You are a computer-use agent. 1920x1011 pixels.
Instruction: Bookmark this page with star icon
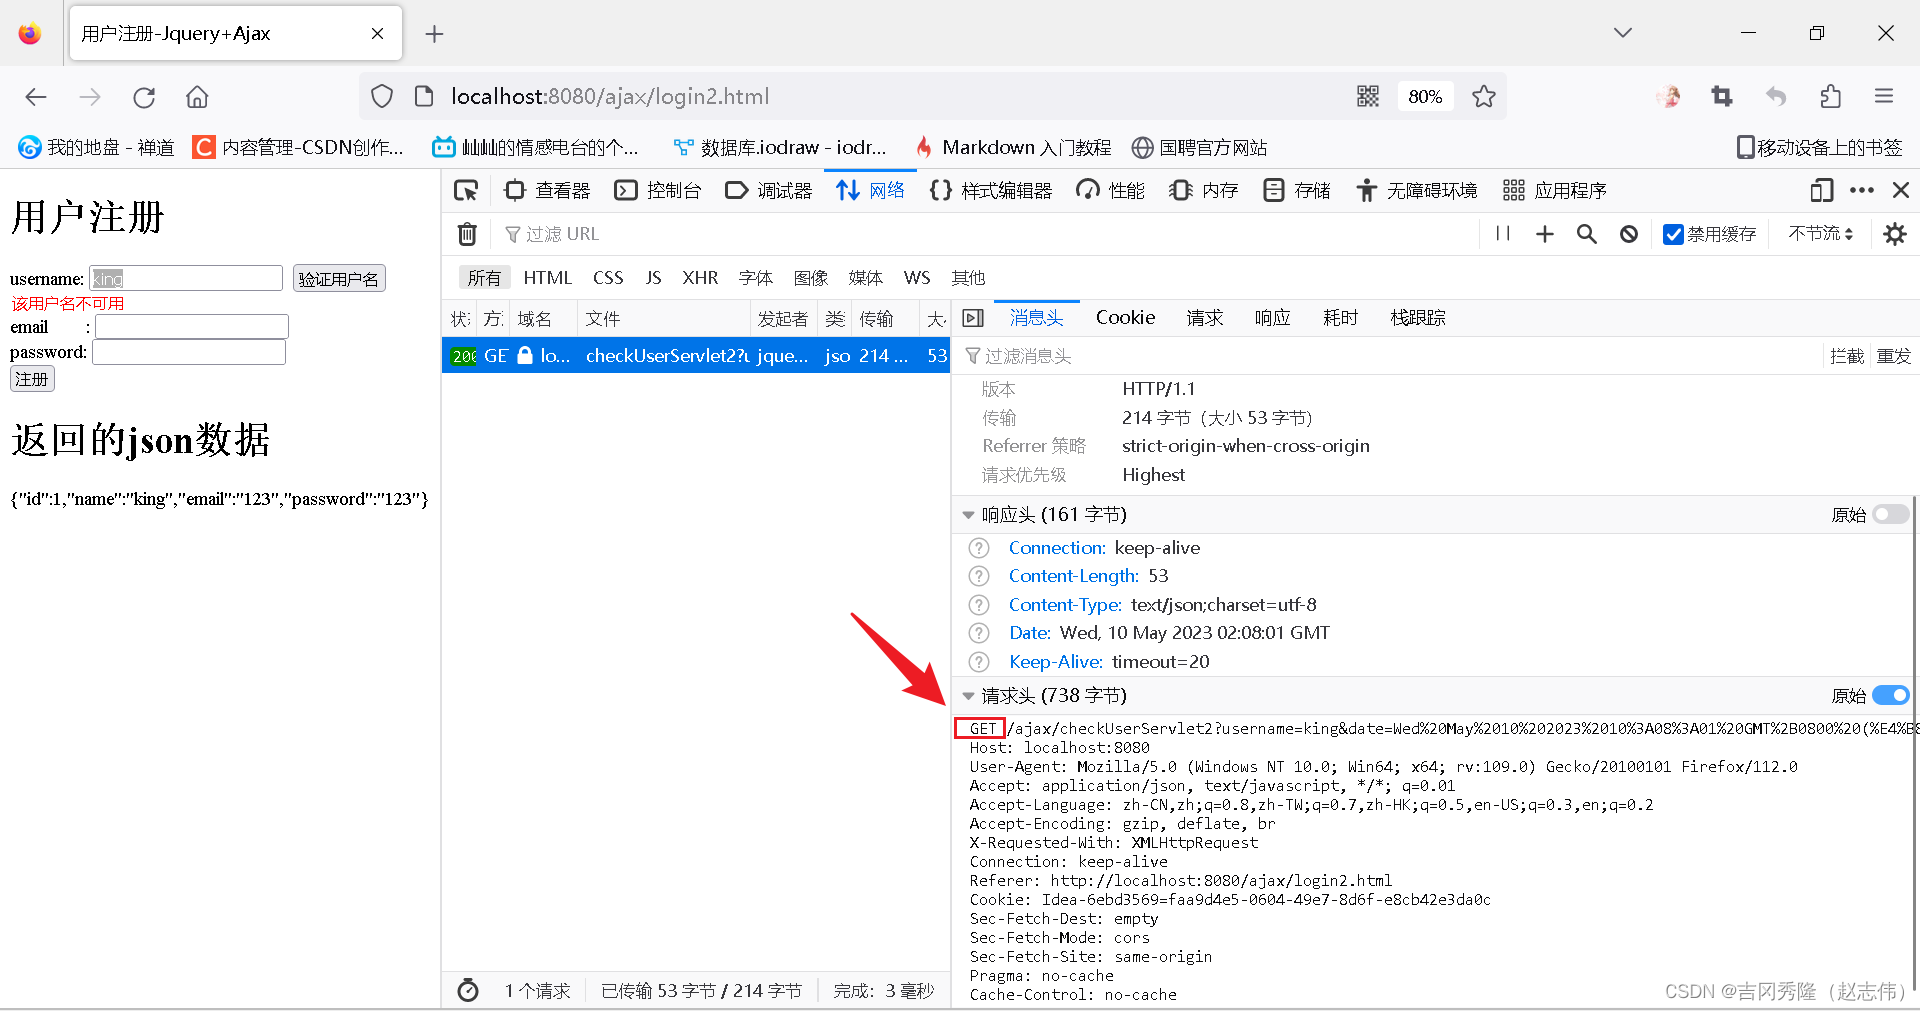click(x=1484, y=96)
